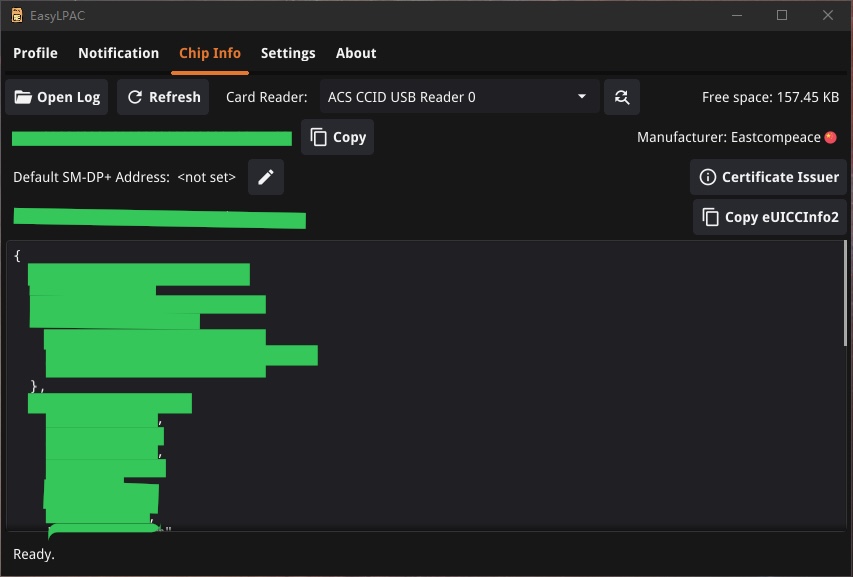Minimize the EasyLPAC window

[x=737, y=15]
